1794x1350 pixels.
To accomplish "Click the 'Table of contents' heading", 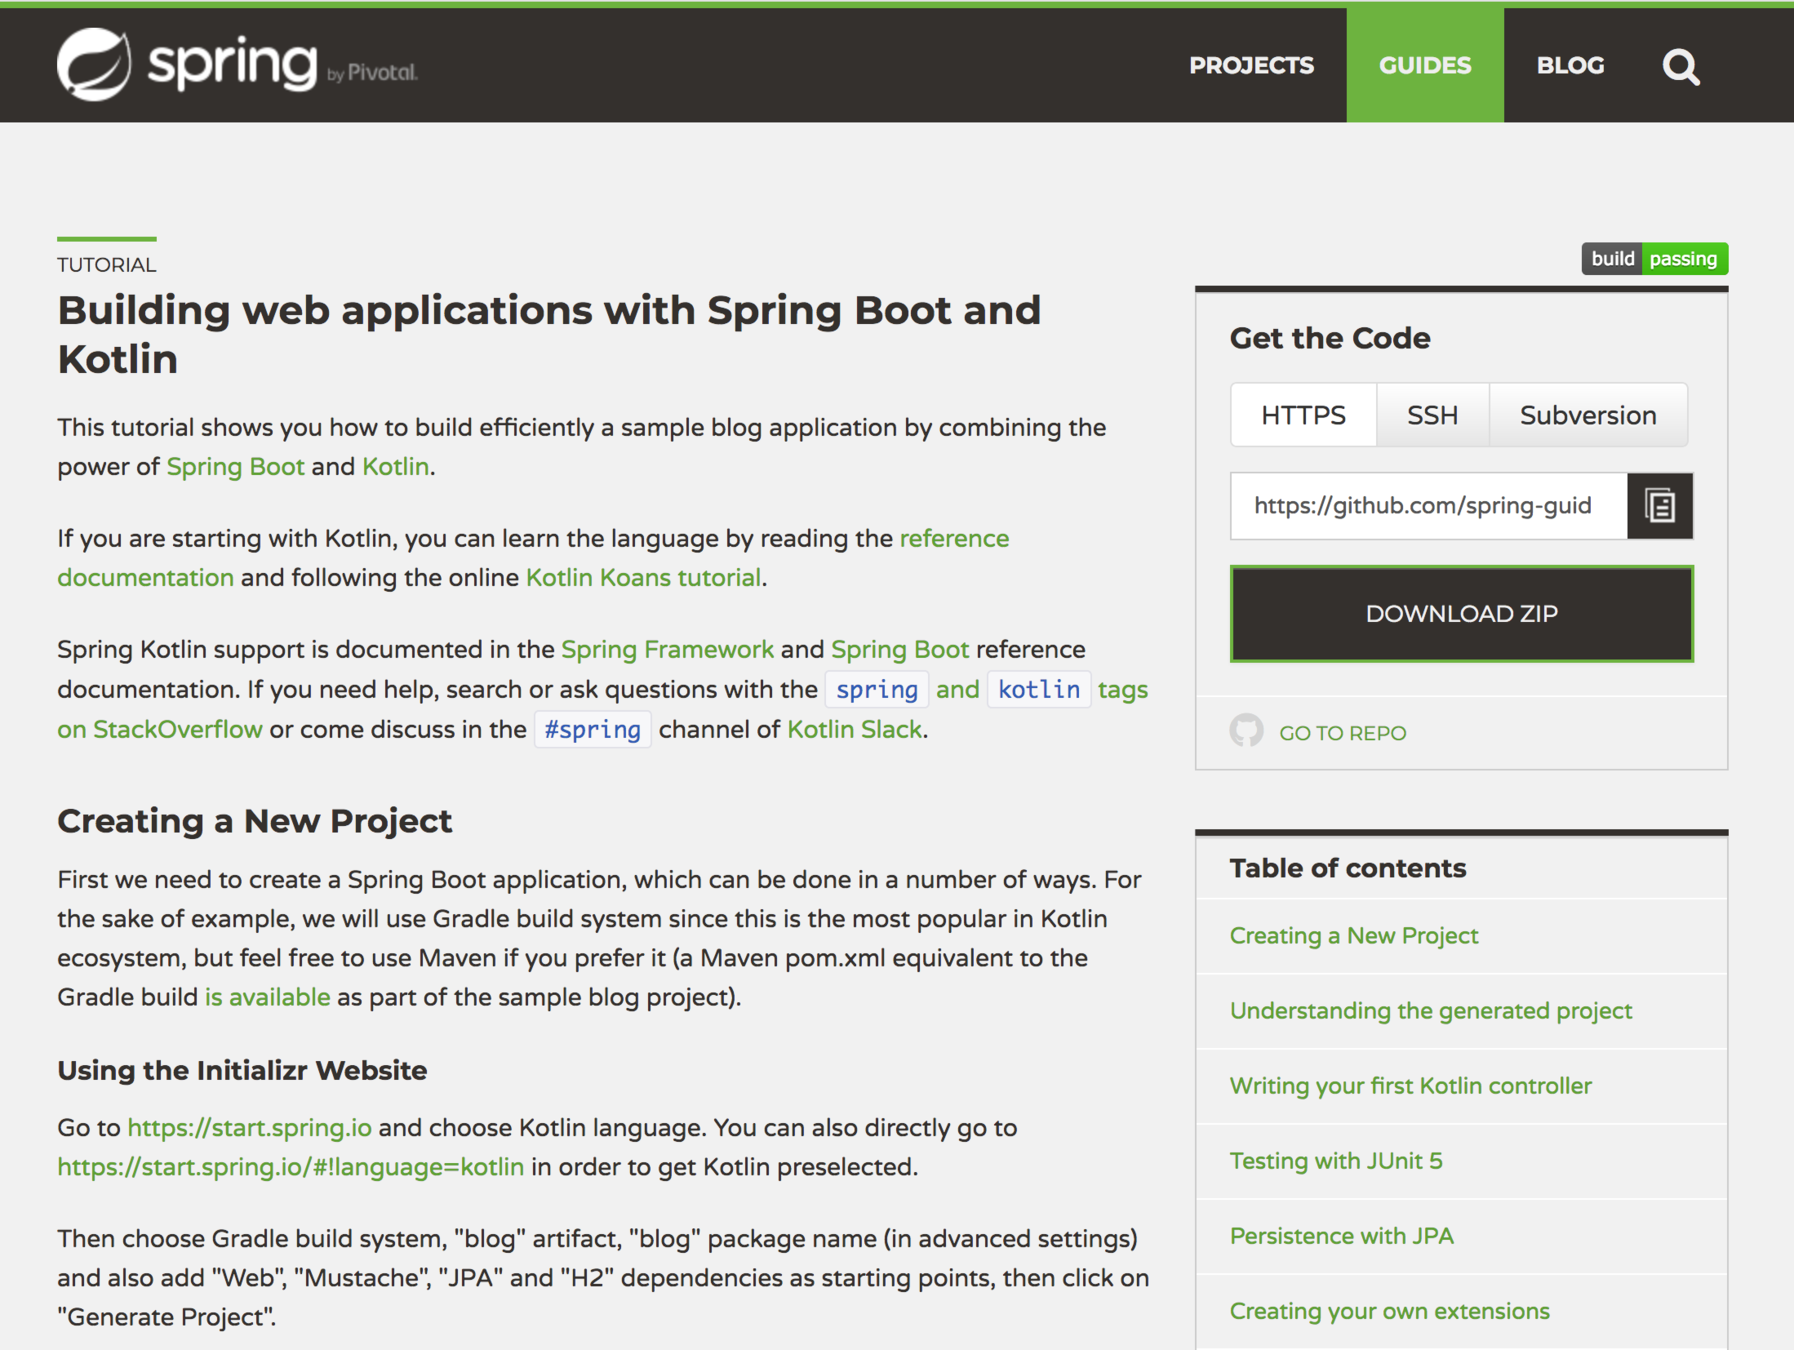I will click(1347, 868).
